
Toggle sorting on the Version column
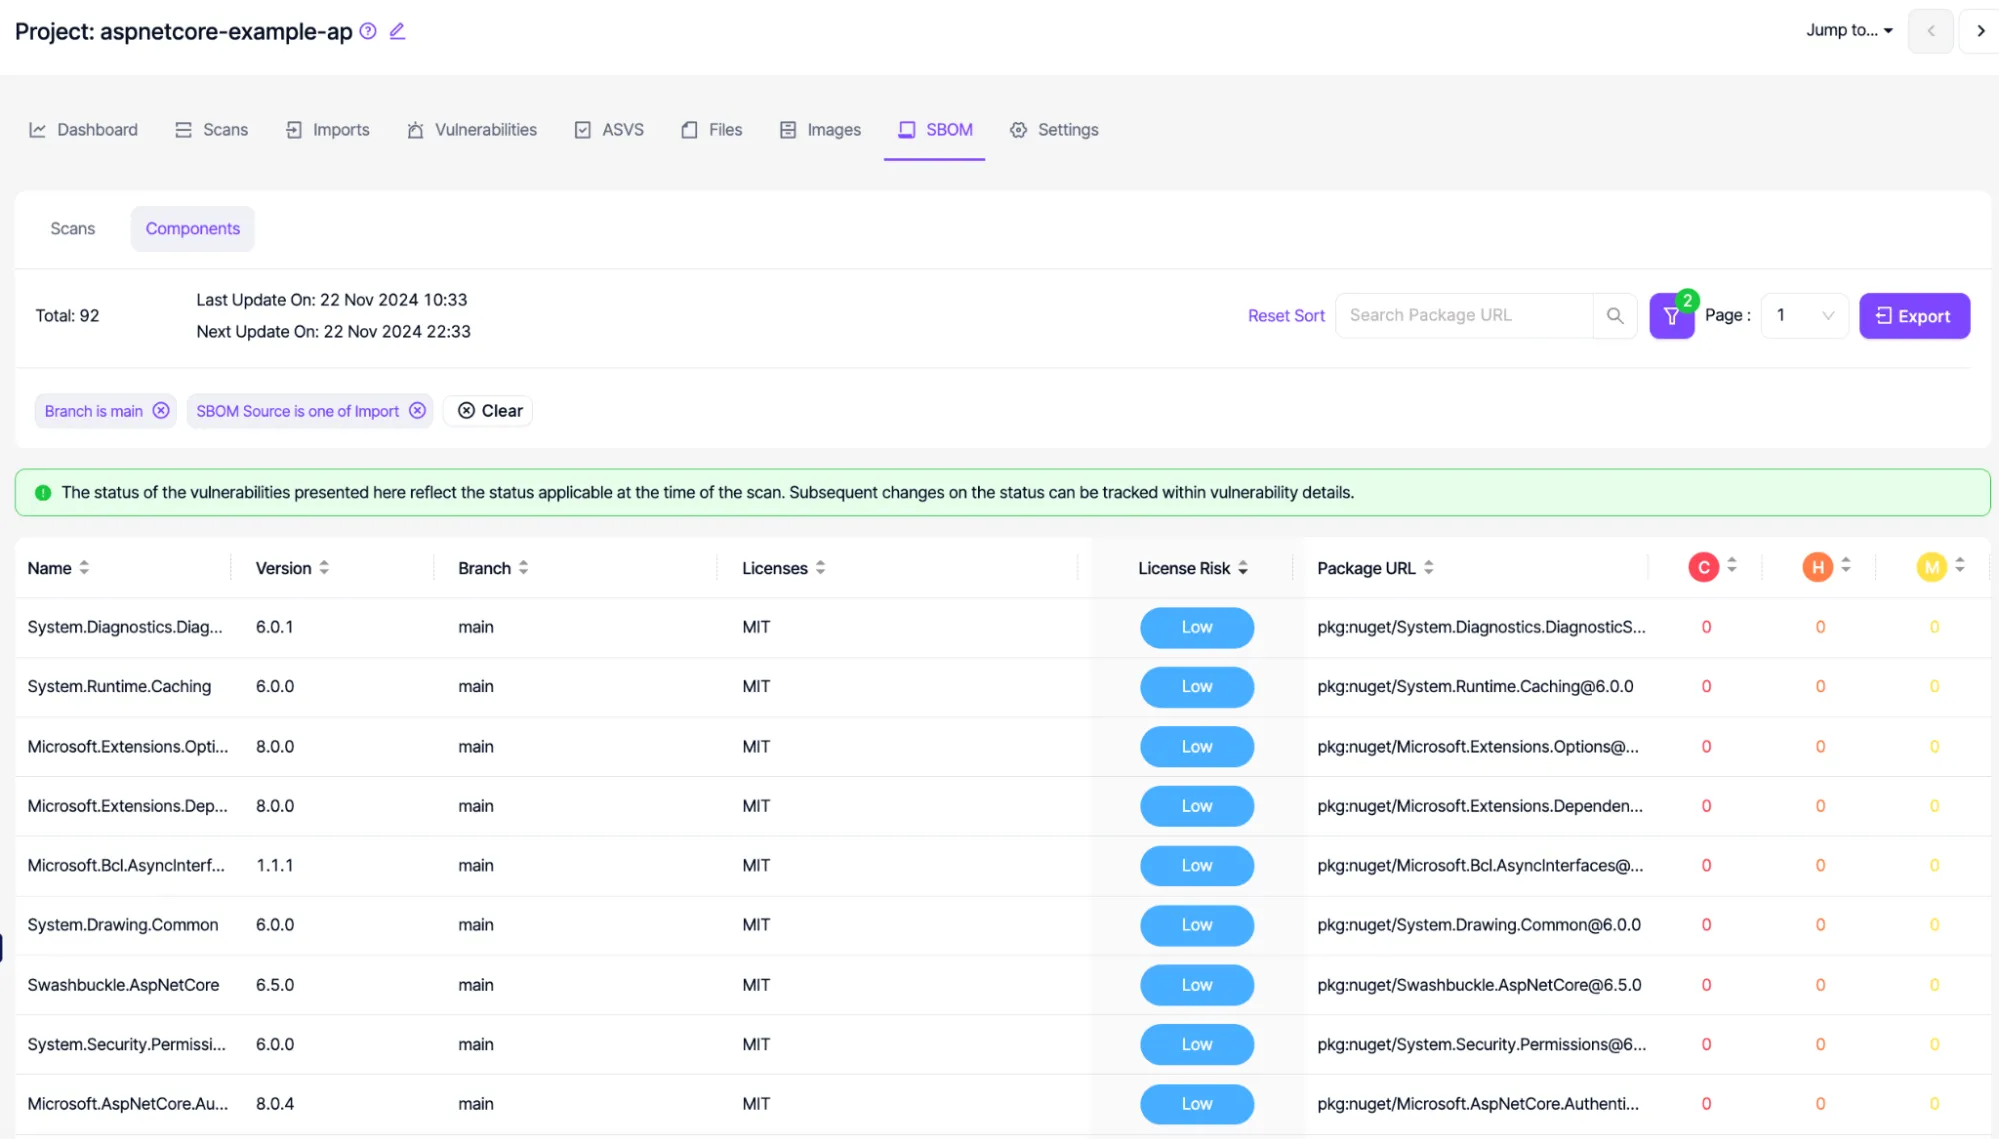click(x=324, y=567)
